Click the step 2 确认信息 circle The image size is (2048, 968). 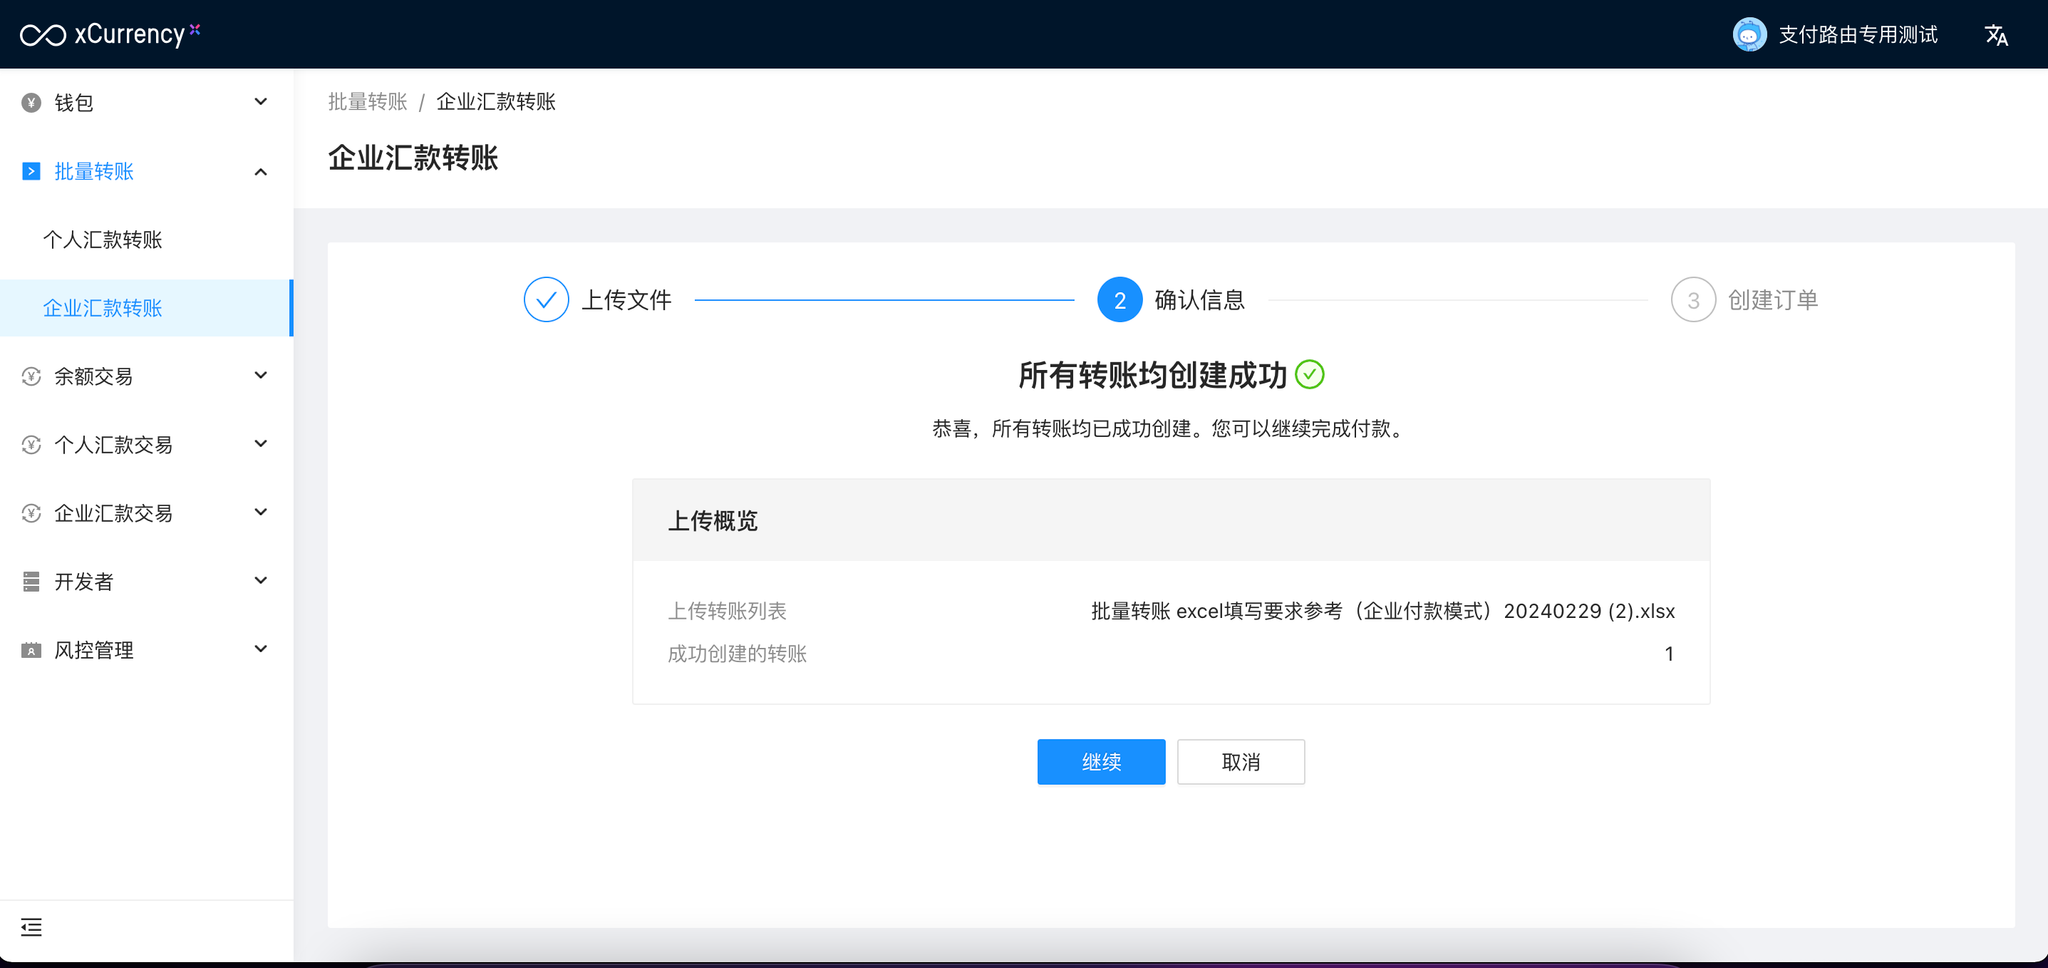(1120, 300)
